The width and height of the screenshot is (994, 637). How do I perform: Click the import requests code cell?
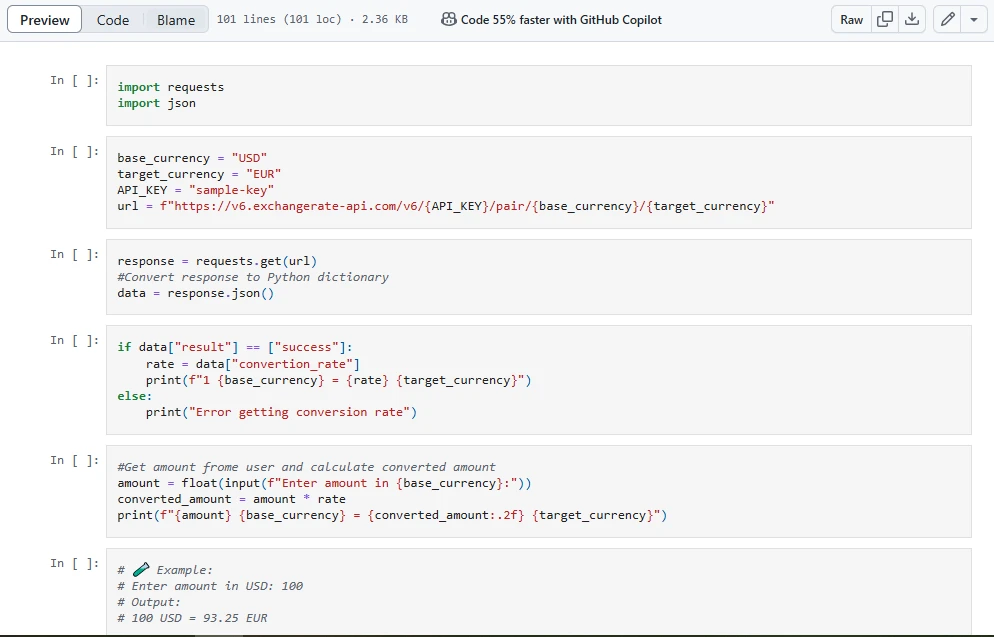[170, 87]
